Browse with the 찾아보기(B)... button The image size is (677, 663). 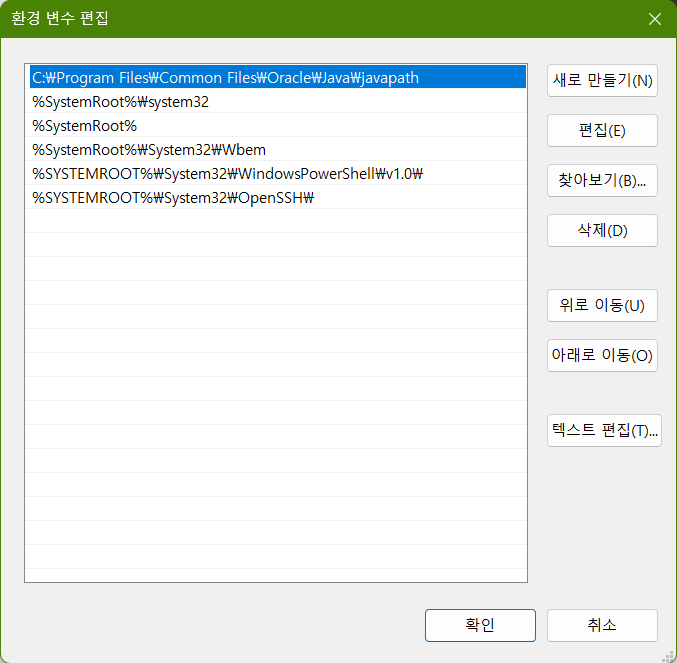click(x=602, y=180)
